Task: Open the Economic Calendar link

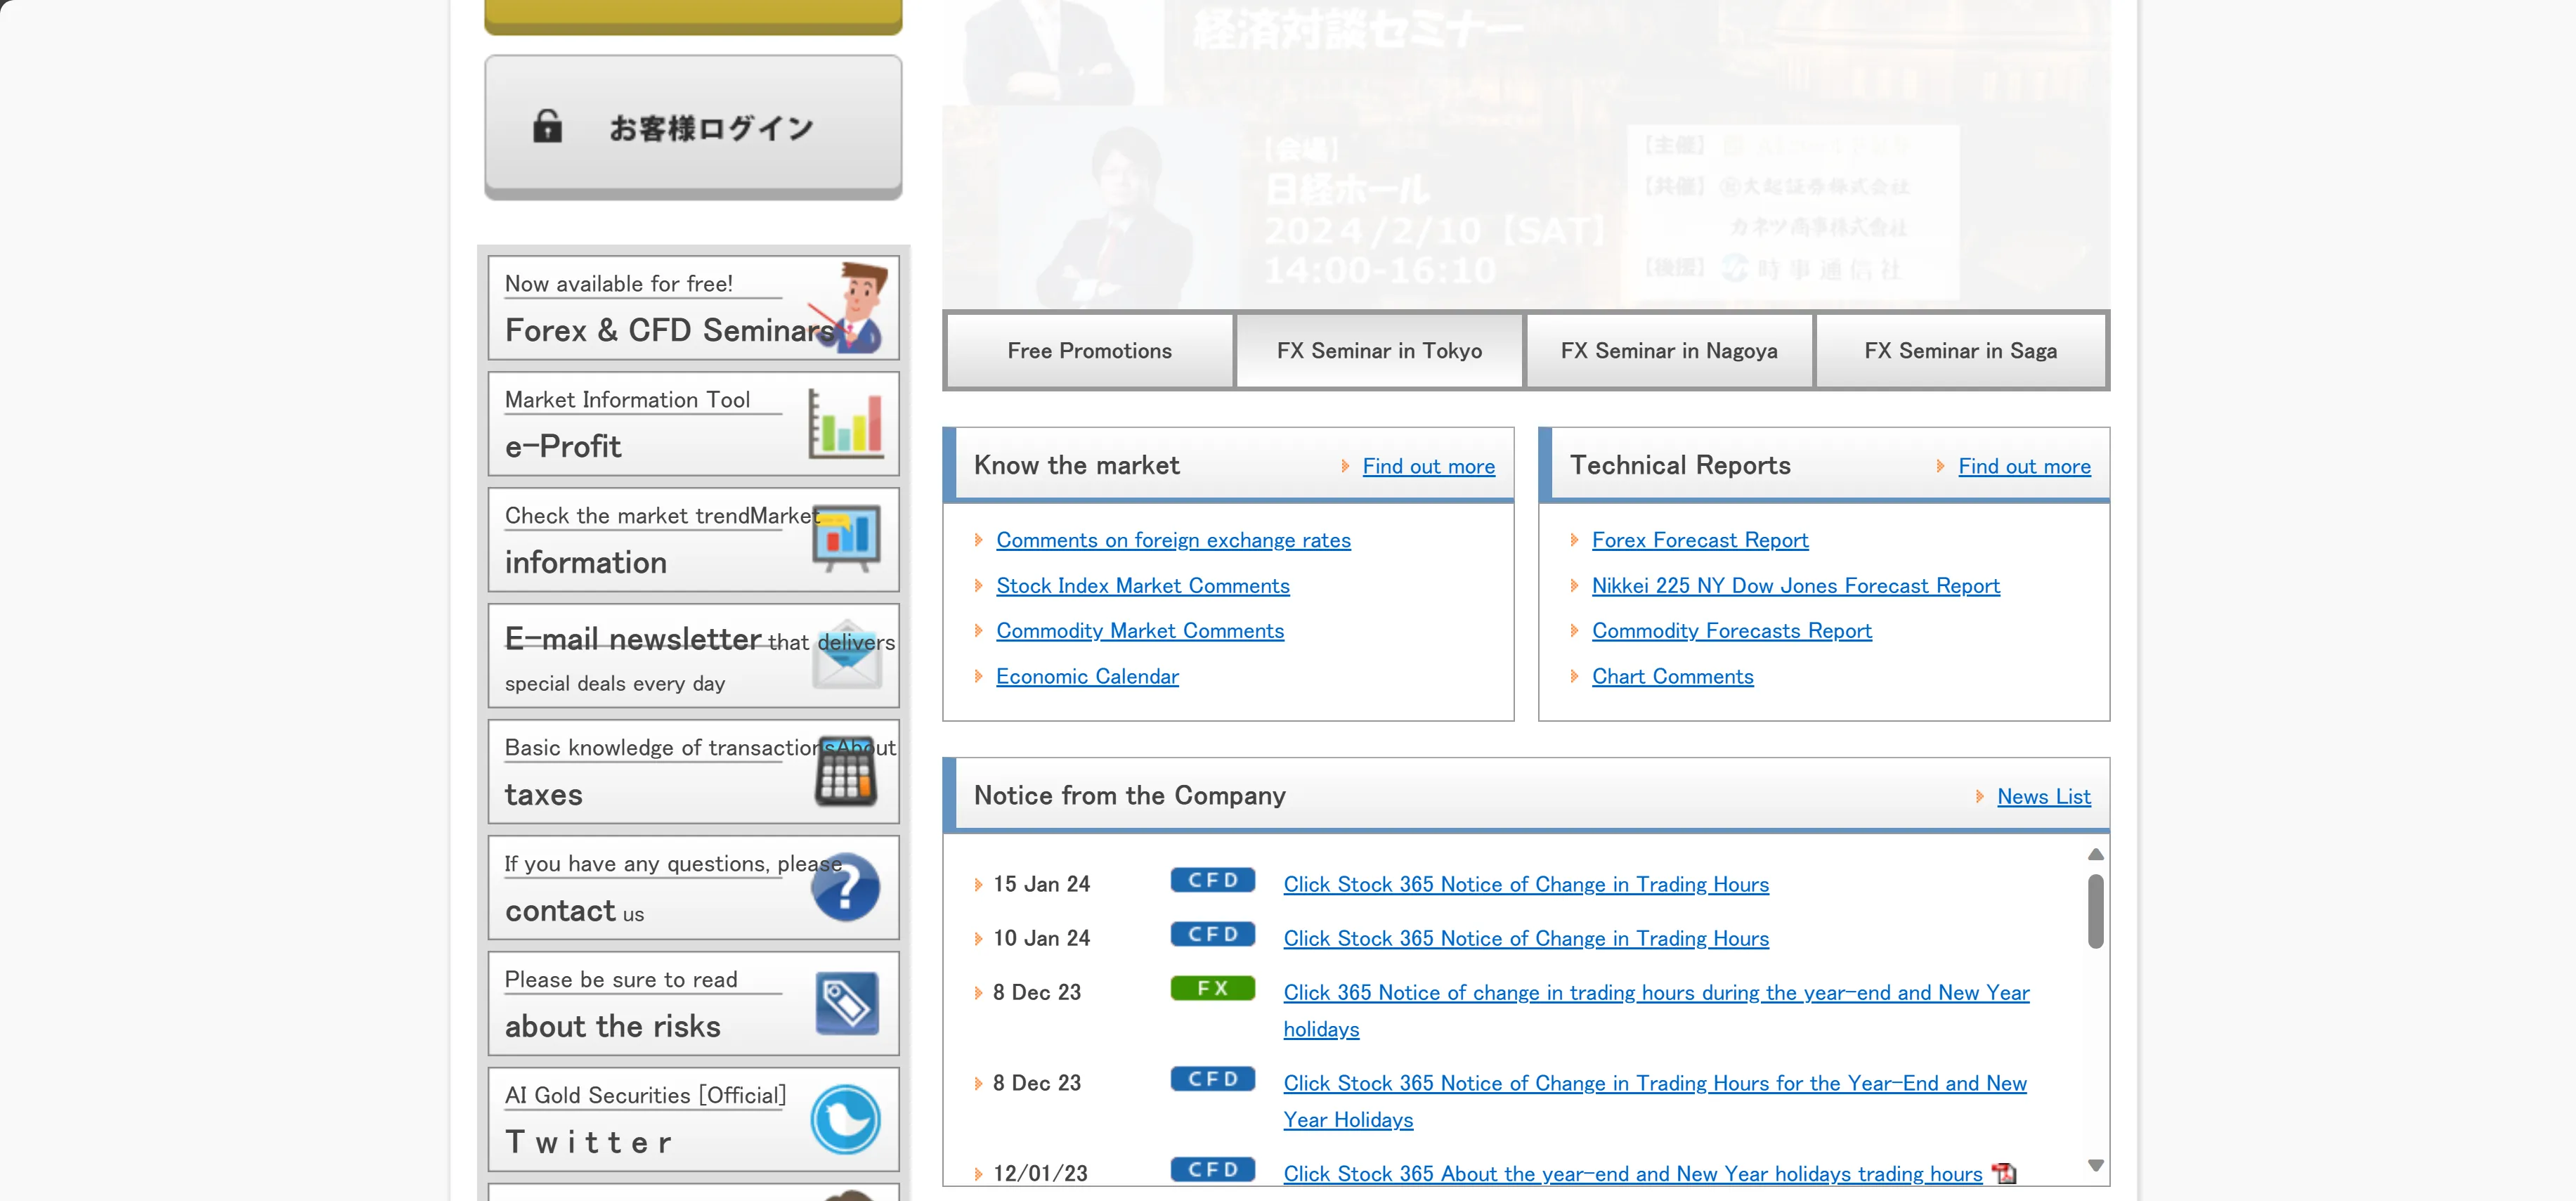Action: pos(1087,677)
